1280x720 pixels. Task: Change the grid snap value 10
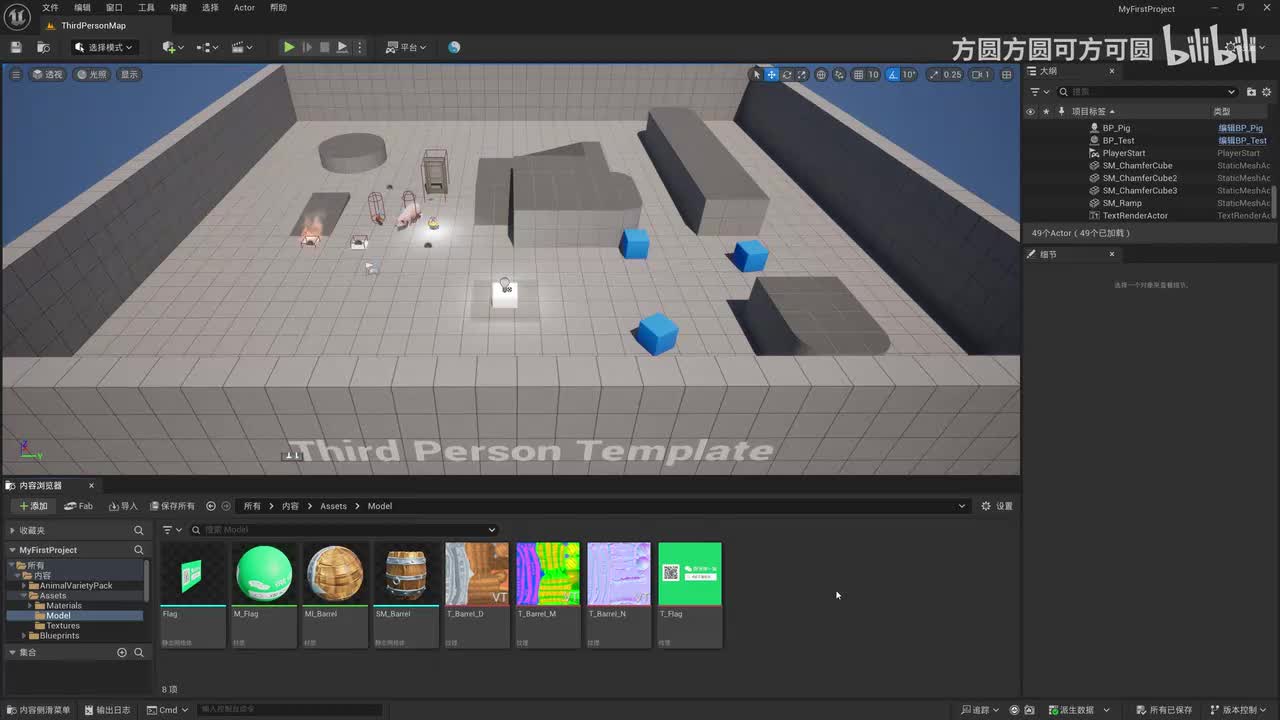[873, 74]
